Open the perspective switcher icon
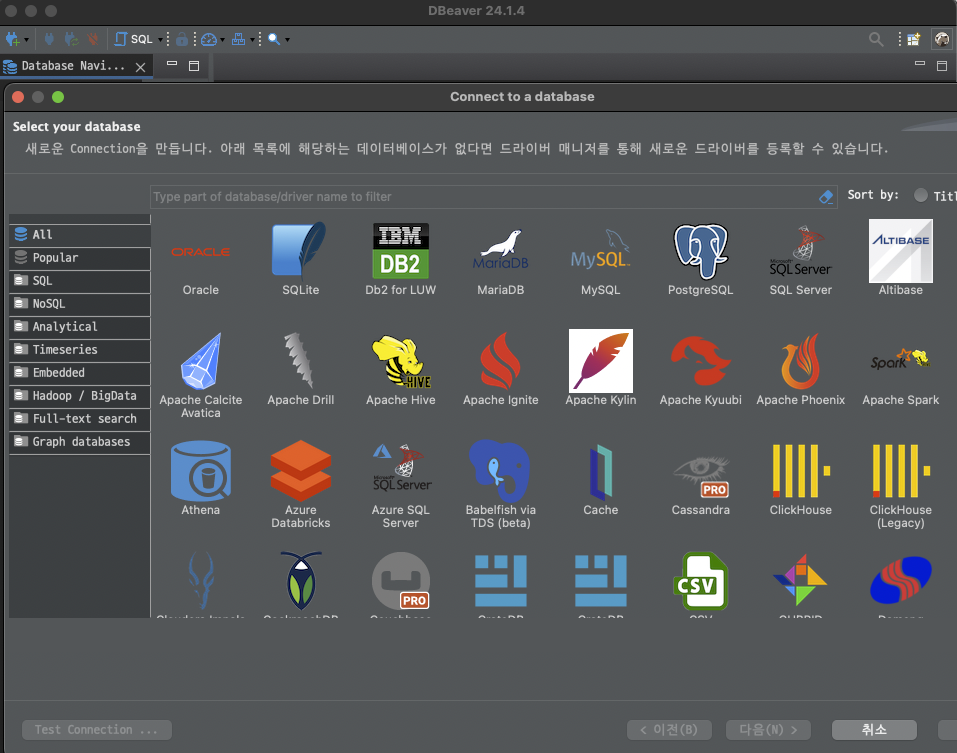Viewport: 957px width, 753px height. (x=914, y=40)
